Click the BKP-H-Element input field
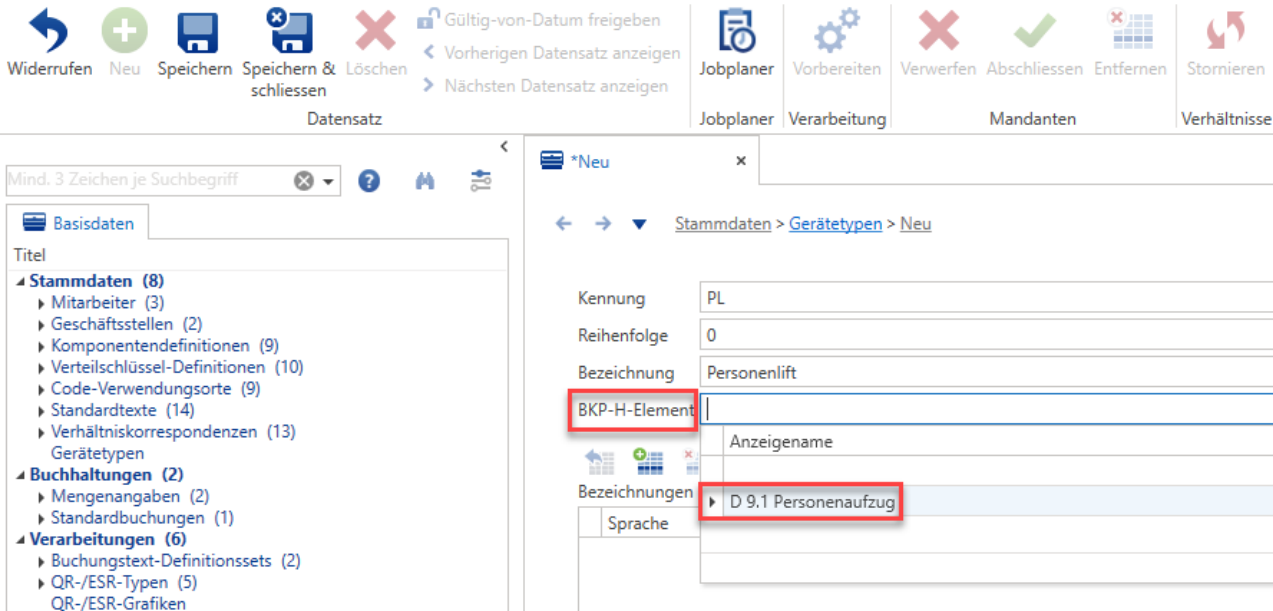 click(x=985, y=409)
